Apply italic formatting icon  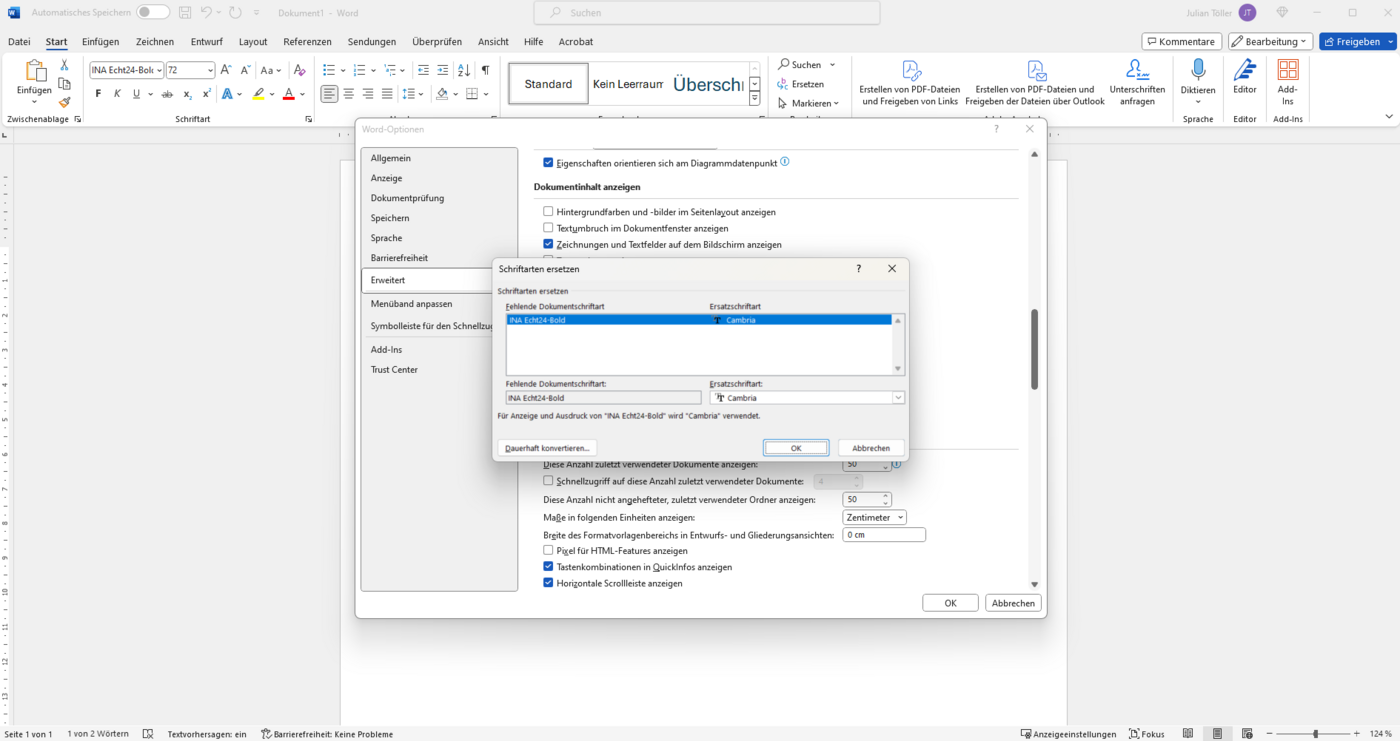117,94
